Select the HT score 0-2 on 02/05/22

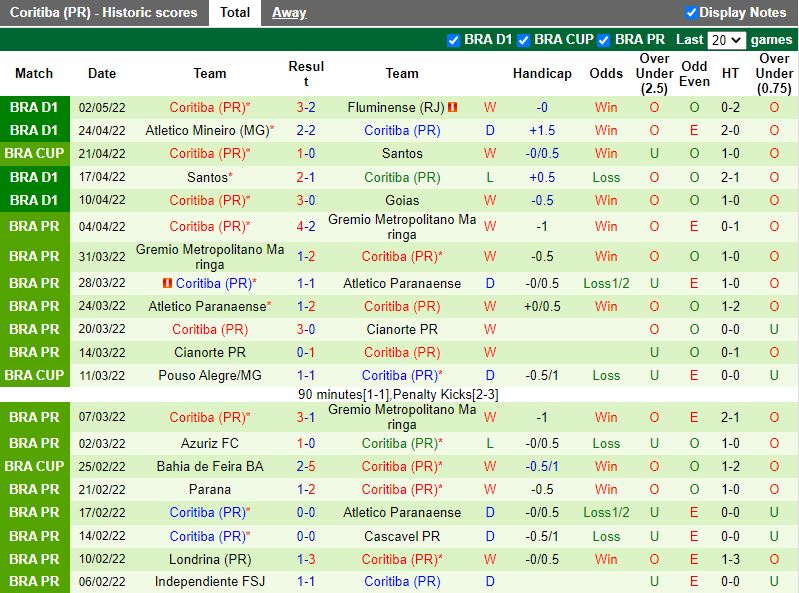click(x=730, y=107)
